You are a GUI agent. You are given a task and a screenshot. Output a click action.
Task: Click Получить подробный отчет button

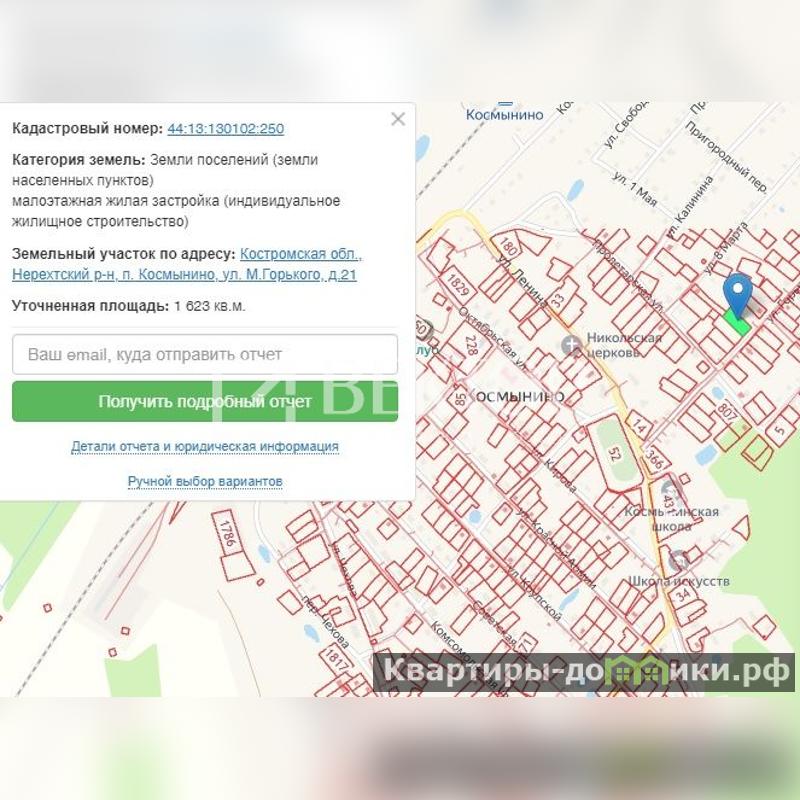(x=205, y=402)
